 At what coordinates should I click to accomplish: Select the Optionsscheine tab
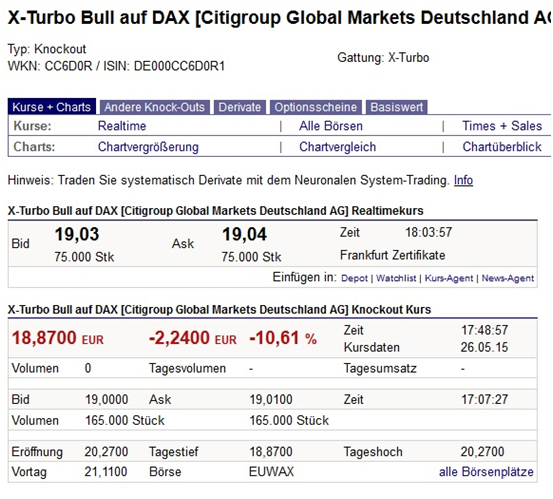(316, 107)
